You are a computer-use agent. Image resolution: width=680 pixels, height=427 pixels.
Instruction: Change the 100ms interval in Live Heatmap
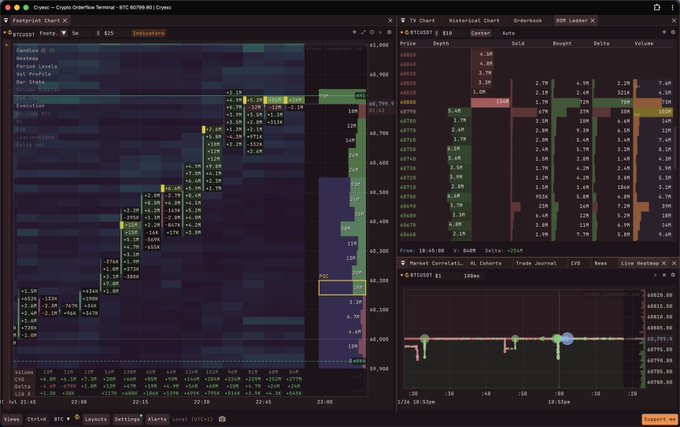(x=471, y=276)
